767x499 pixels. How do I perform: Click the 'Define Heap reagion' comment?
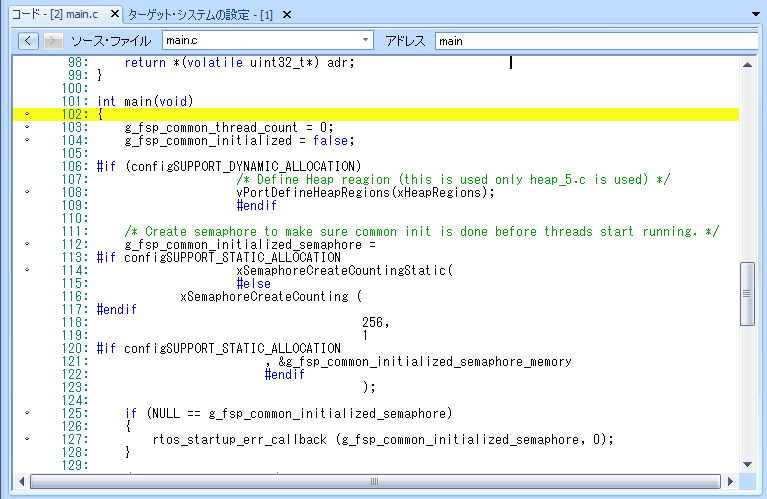point(453,180)
